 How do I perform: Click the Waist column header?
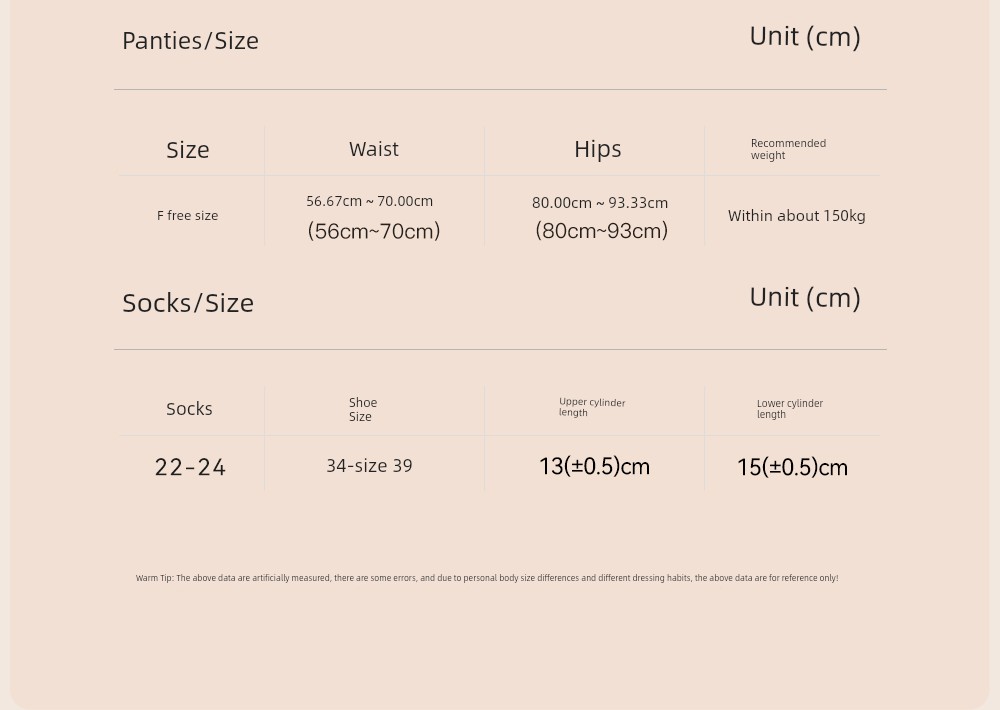pyautogui.click(x=374, y=149)
